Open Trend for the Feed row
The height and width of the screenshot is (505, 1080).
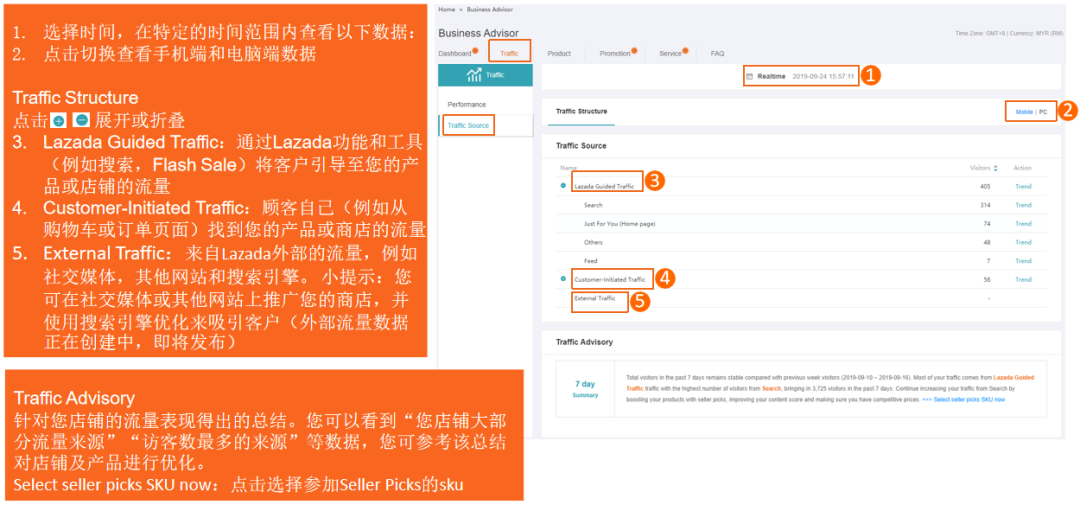tap(1023, 261)
